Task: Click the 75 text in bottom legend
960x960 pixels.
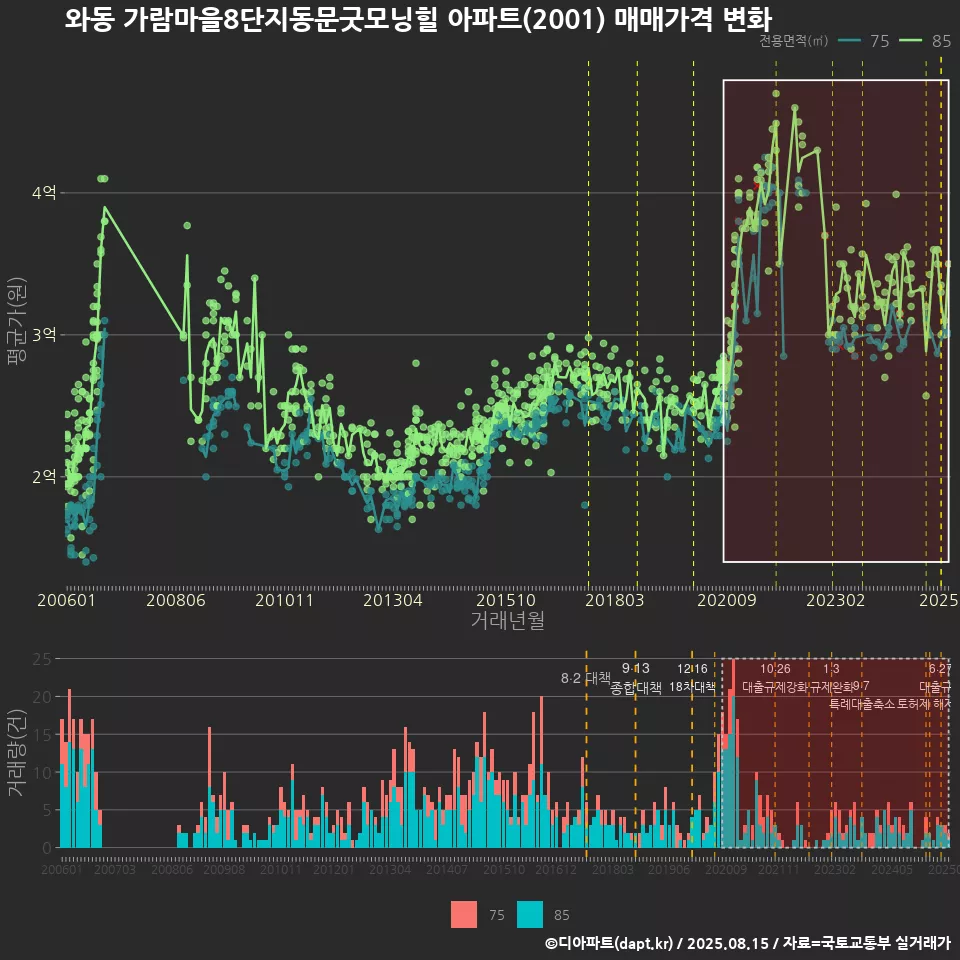Action: click(x=497, y=915)
